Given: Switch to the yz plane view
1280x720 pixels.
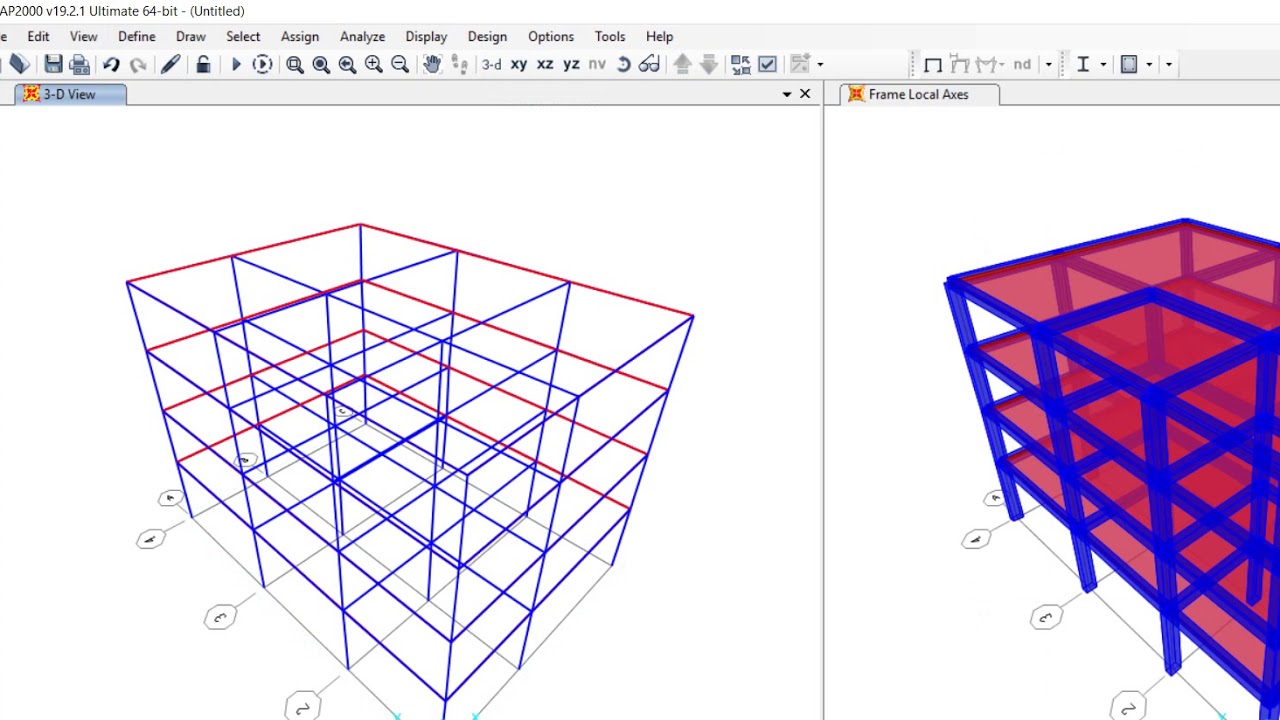Looking at the screenshot, I should point(571,64).
